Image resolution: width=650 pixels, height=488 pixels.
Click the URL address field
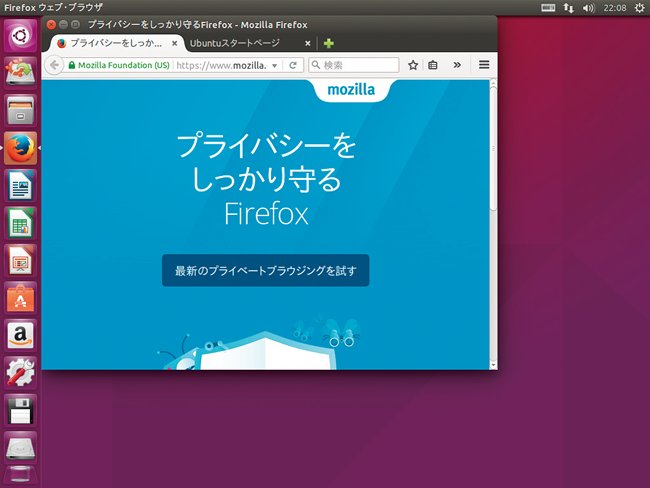coord(221,65)
